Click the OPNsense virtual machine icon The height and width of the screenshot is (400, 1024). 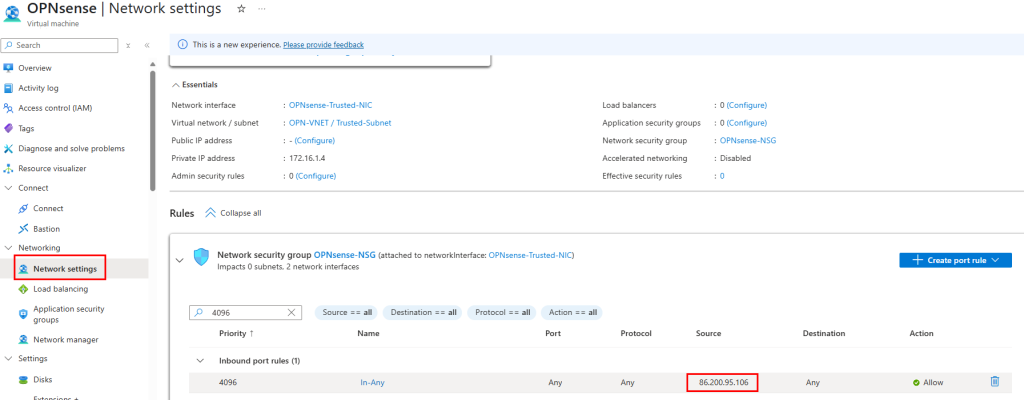(11, 14)
